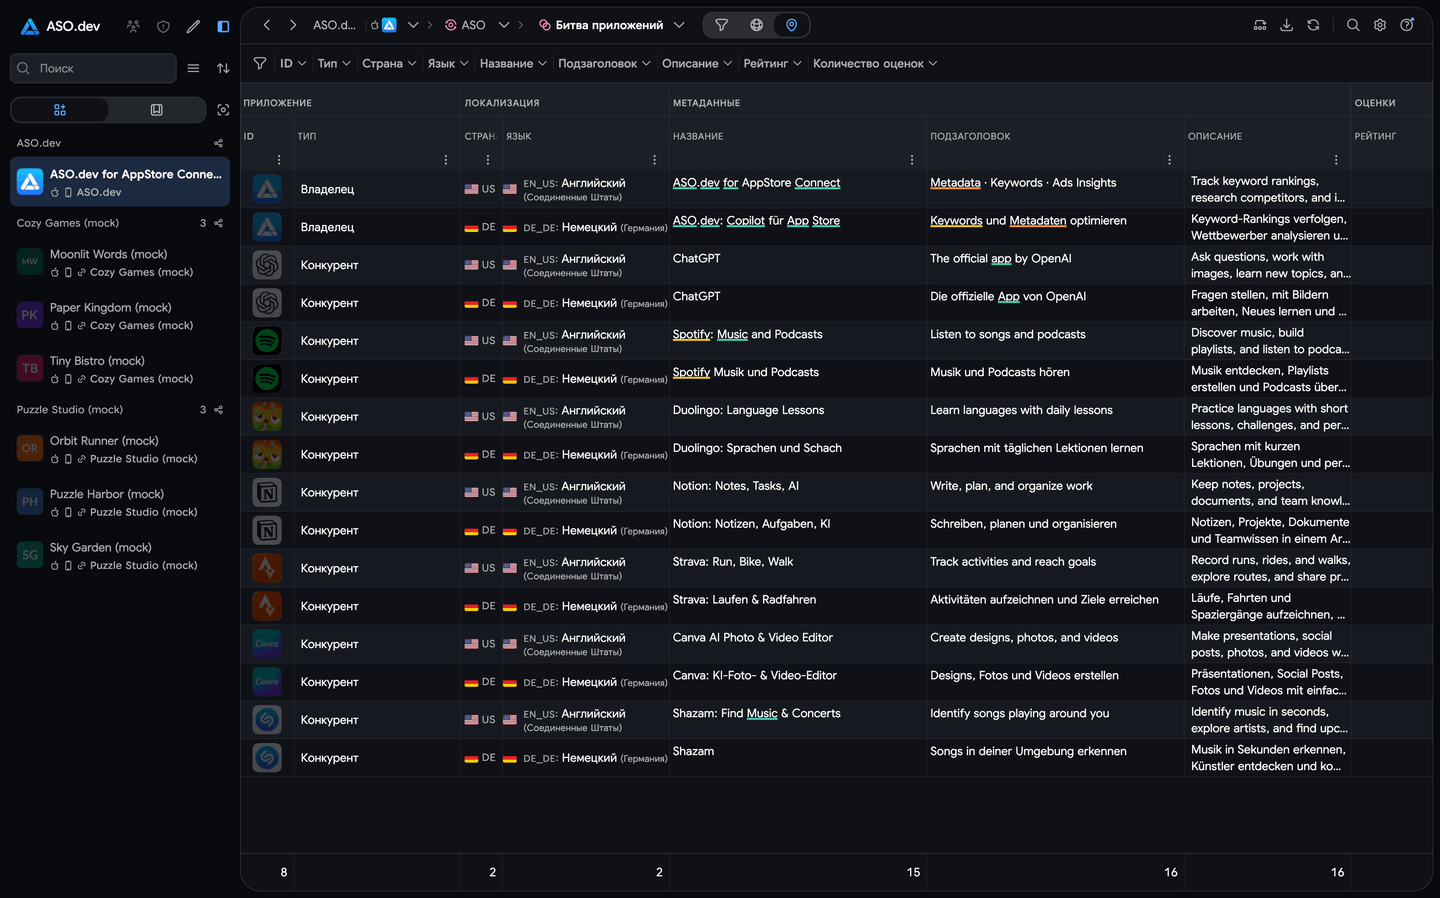Select Orbit Runner (mock) app
The height and width of the screenshot is (898, 1440).
tap(120, 449)
